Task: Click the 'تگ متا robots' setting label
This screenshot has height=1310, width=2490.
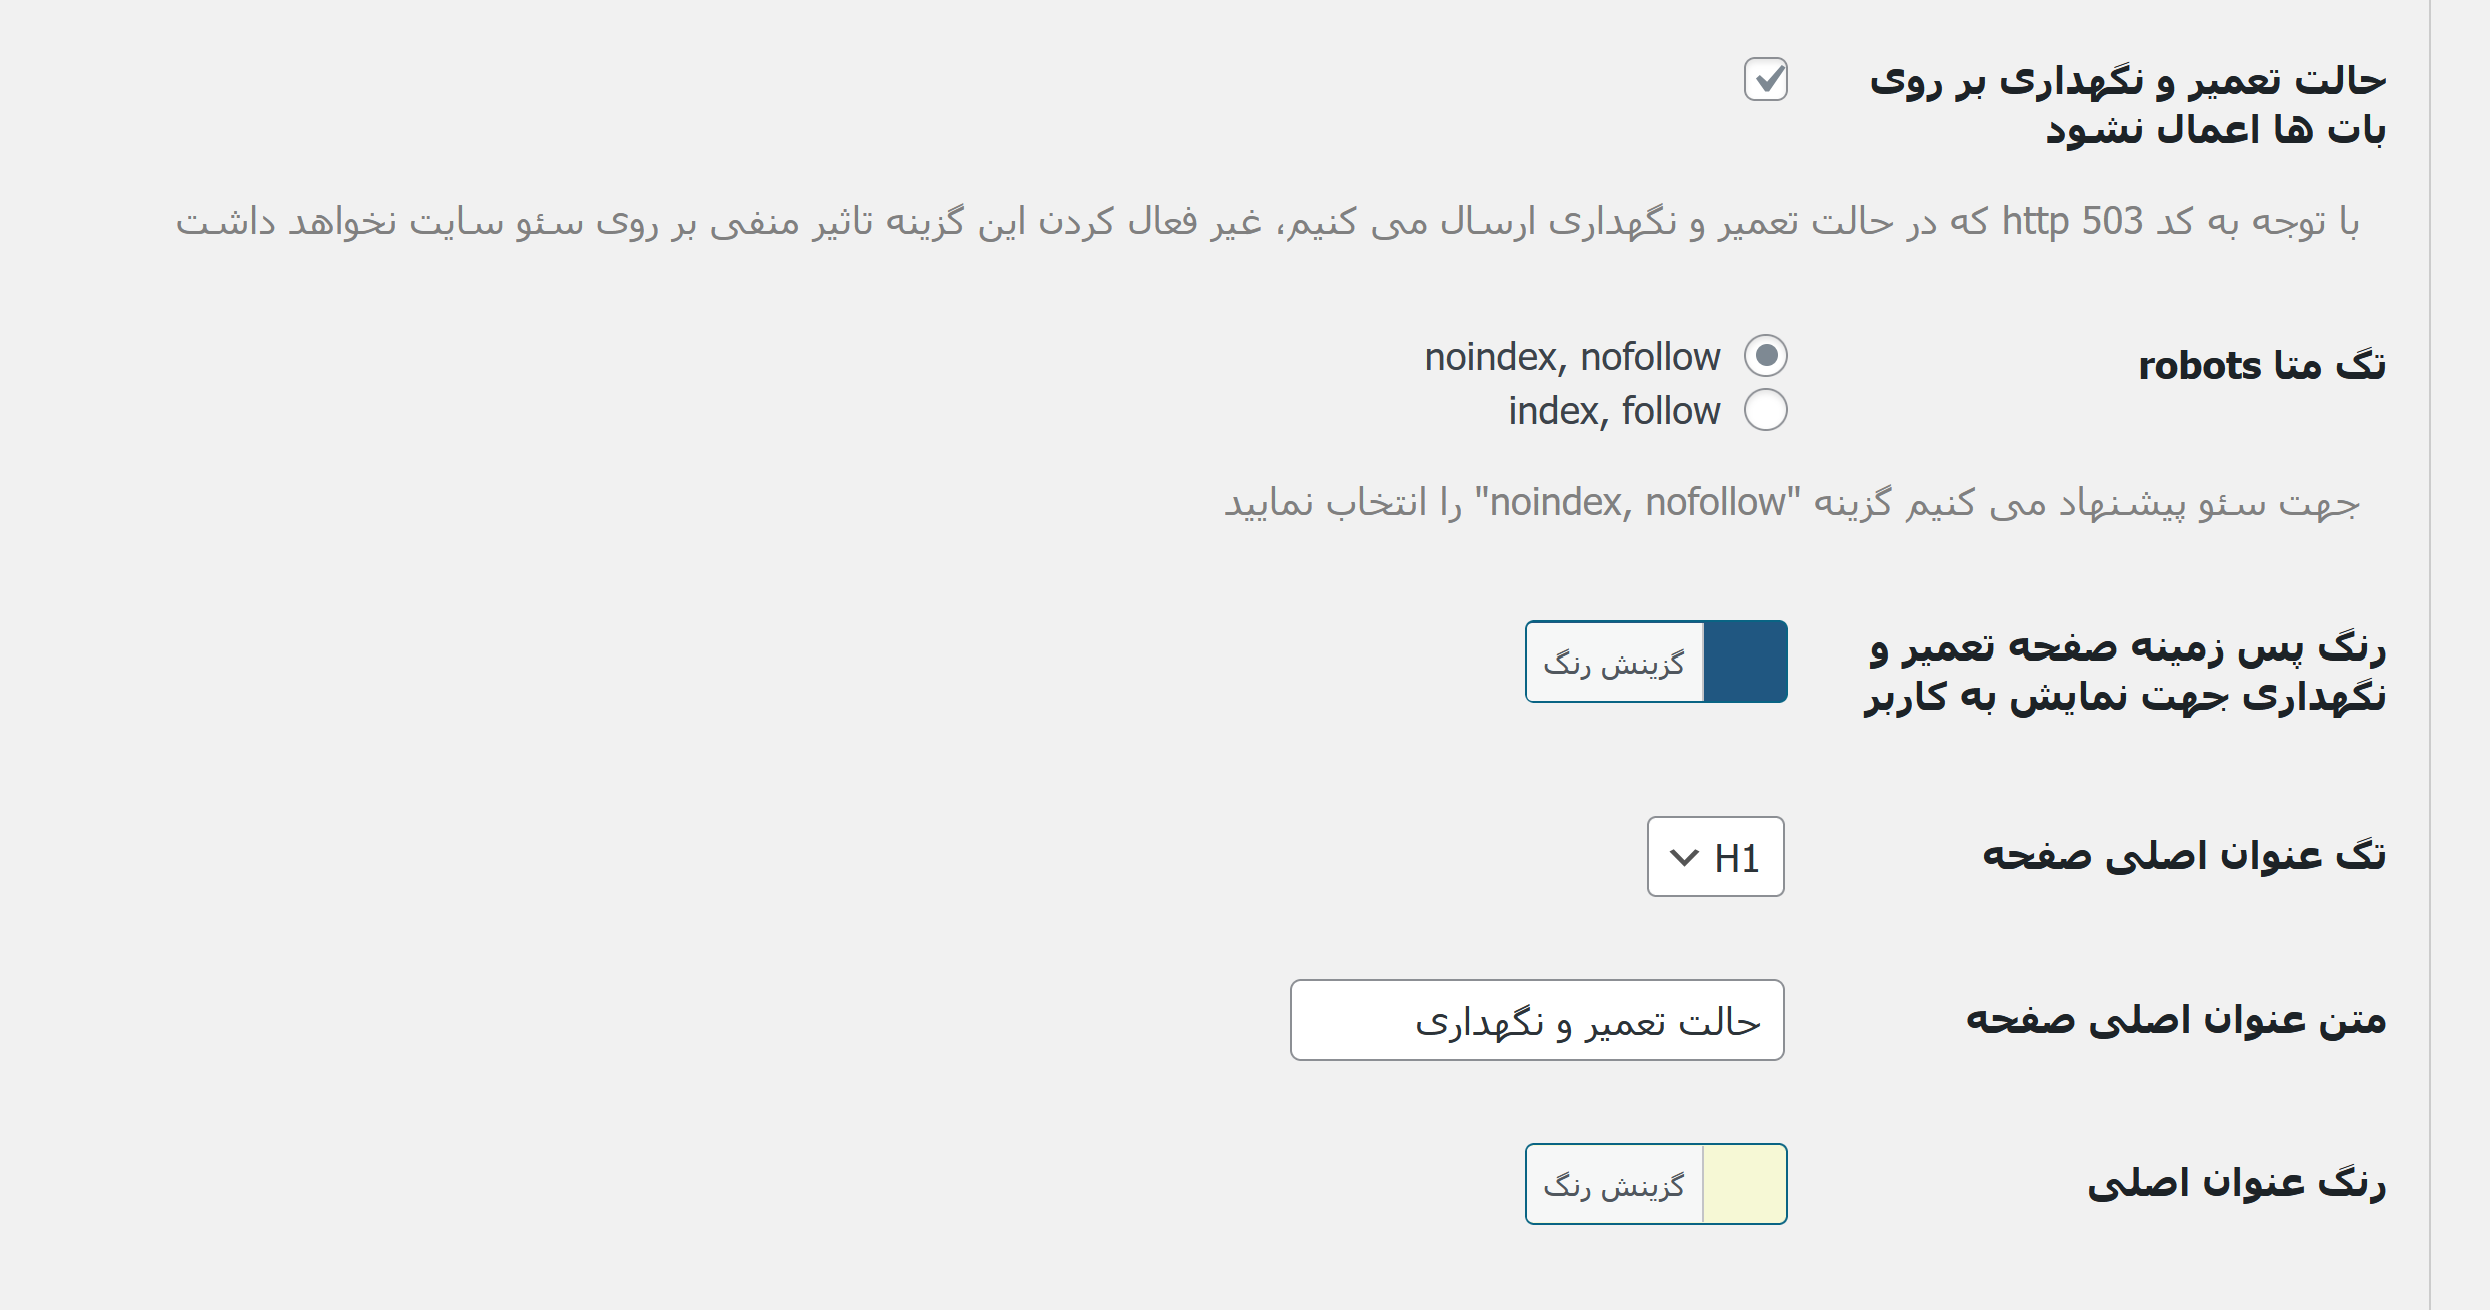Action: tap(2262, 365)
